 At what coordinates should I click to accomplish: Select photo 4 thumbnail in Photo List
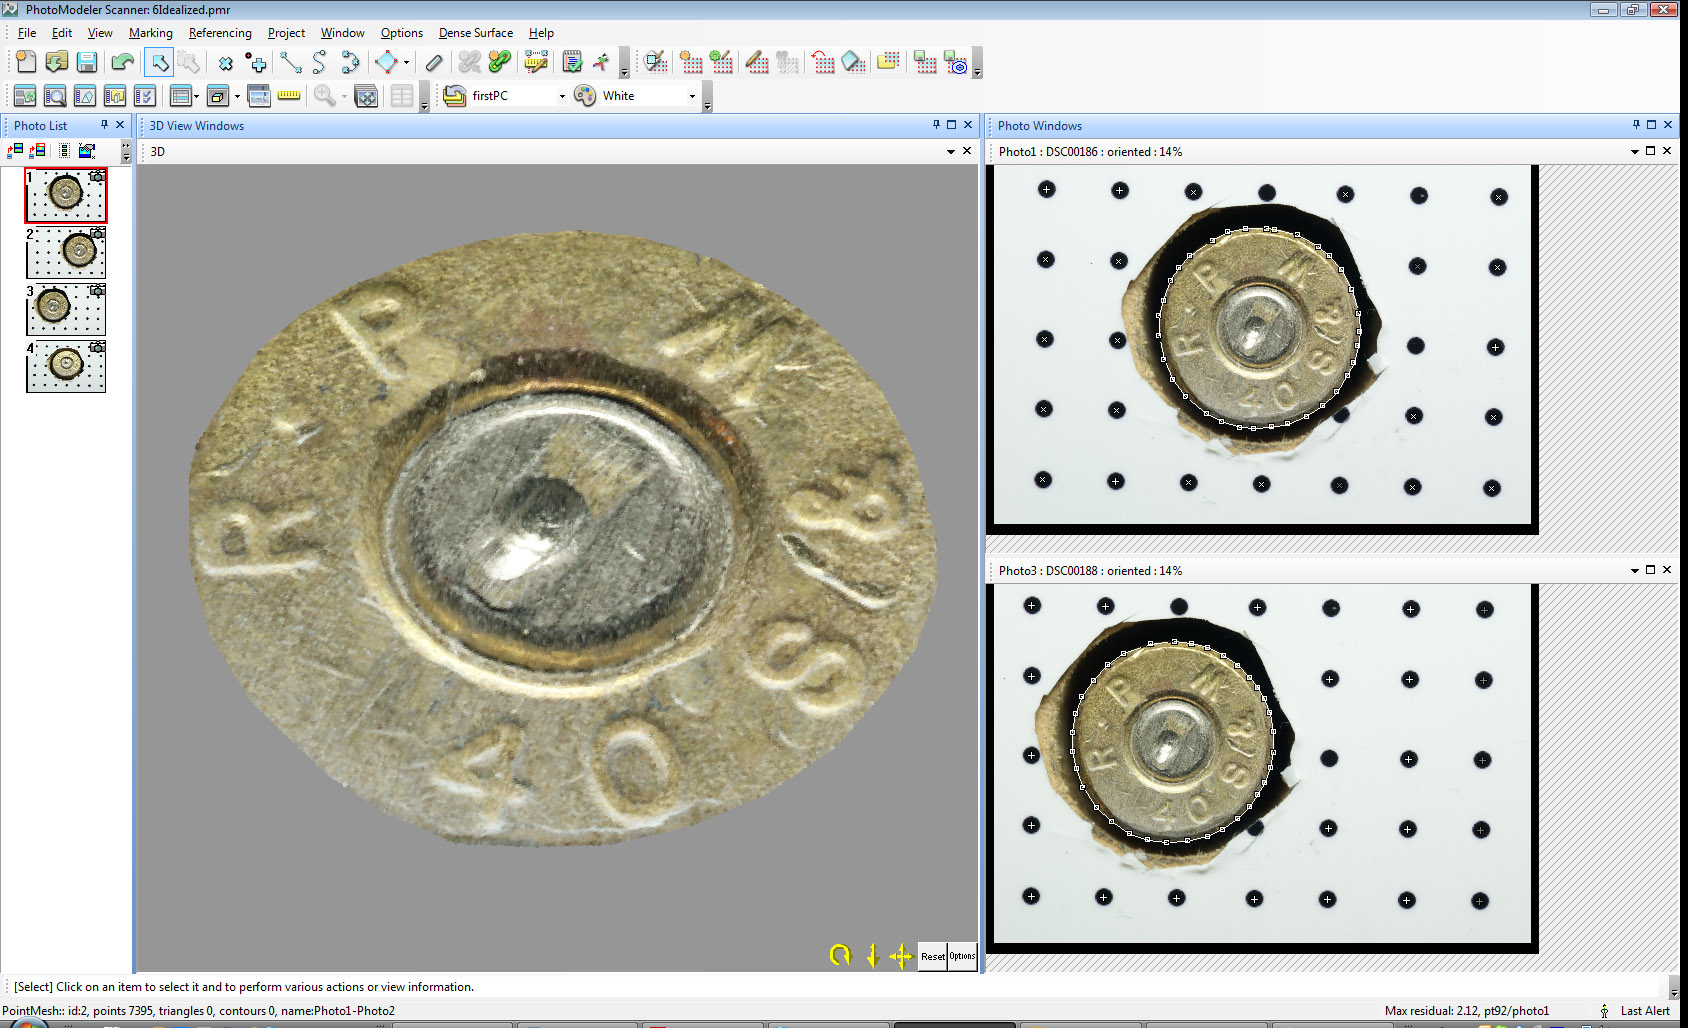pos(66,366)
